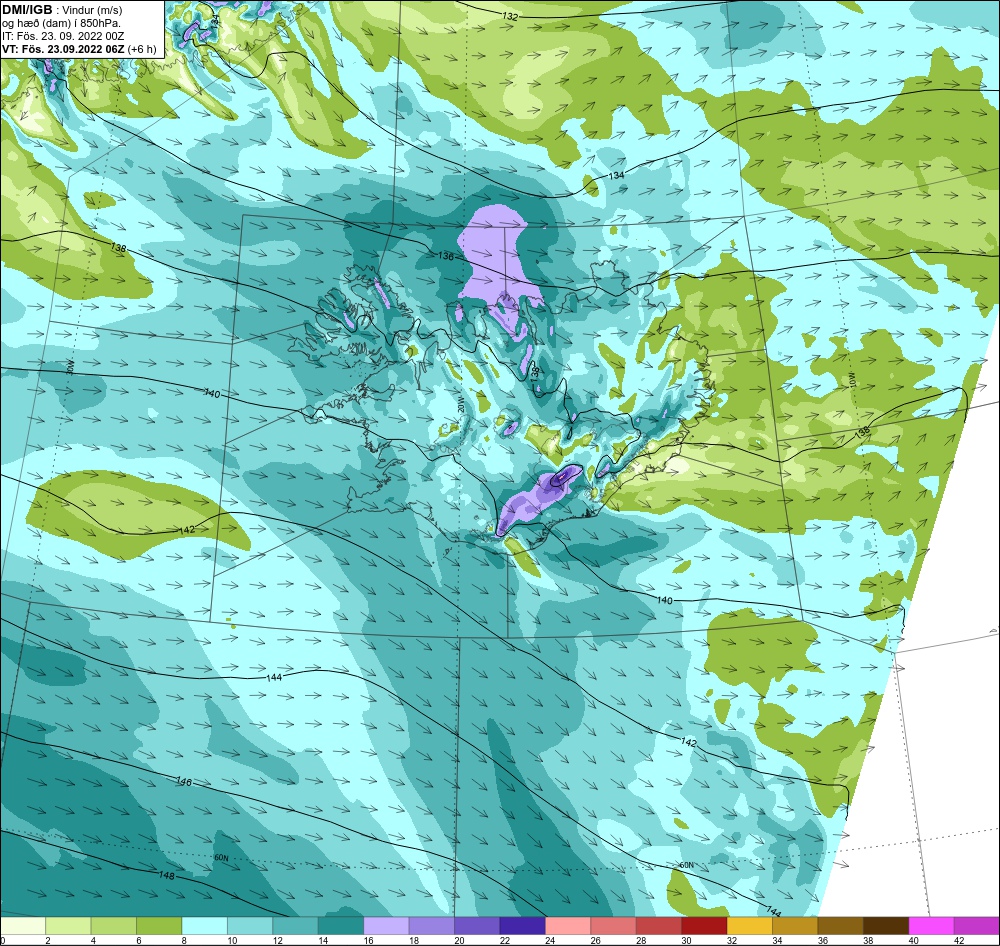1000x946 pixels.
Task: Click the 'DMI/IGB : Vindur (m/s)' title text
Action: [x=62, y=10]
